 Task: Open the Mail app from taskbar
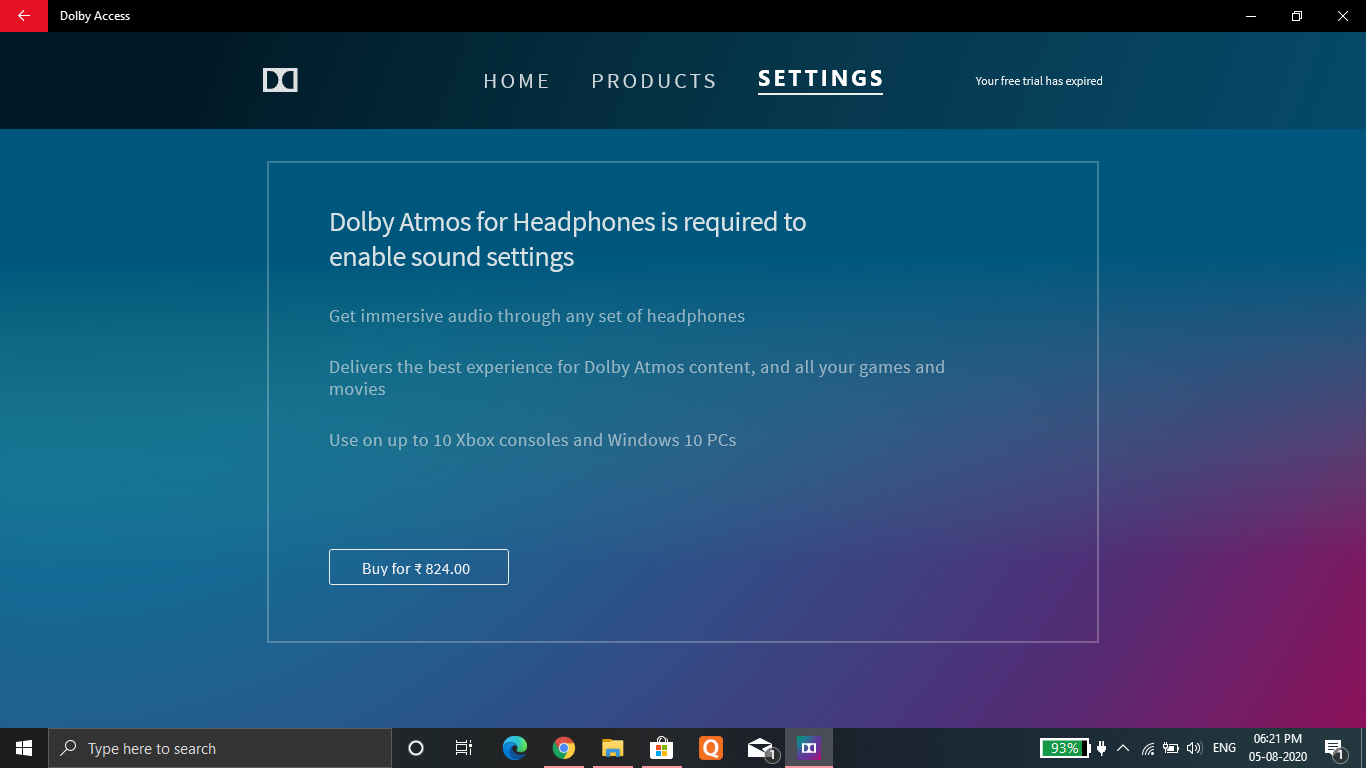coord(761,748)
